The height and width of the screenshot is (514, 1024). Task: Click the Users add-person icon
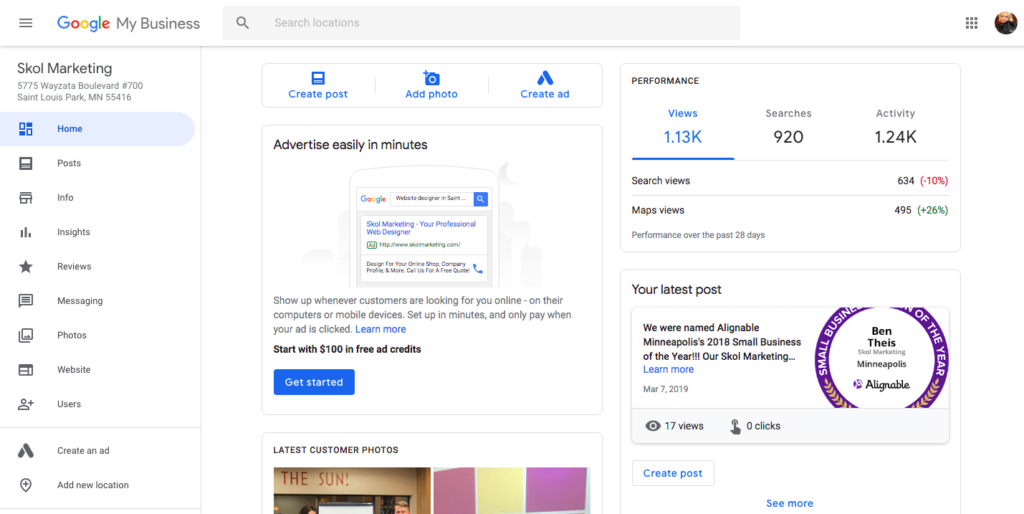pos(25,404)
